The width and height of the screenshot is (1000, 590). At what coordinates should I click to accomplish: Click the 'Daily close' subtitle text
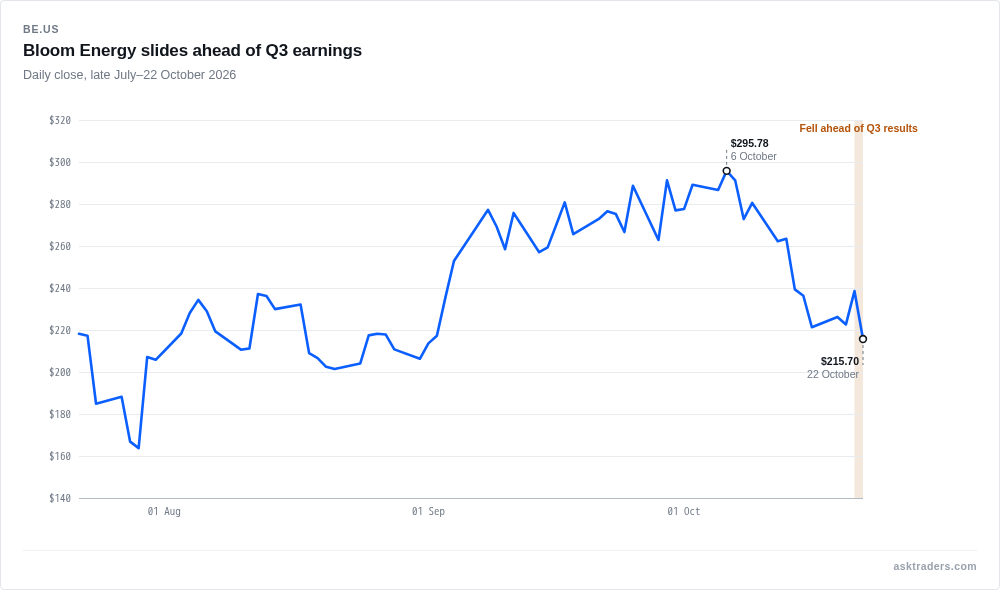129,75
